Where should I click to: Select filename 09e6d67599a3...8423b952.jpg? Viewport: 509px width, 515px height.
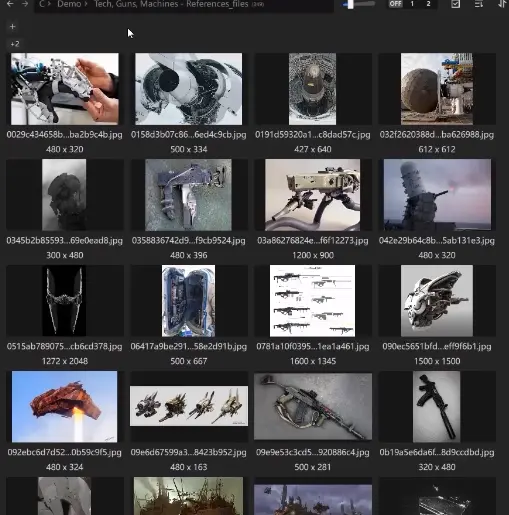(189, 452)
